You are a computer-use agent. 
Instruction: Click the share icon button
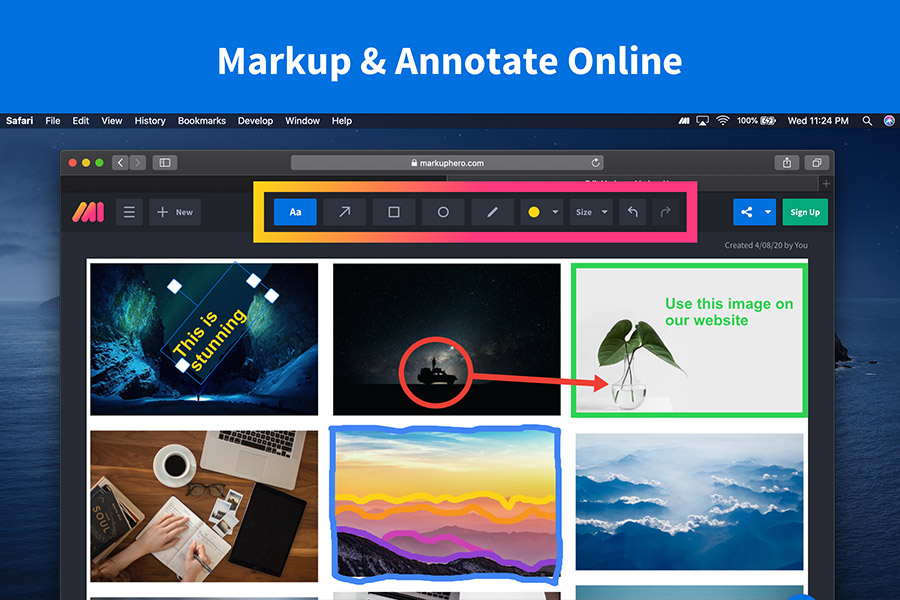pyautogui.click(x=746, y=212)
